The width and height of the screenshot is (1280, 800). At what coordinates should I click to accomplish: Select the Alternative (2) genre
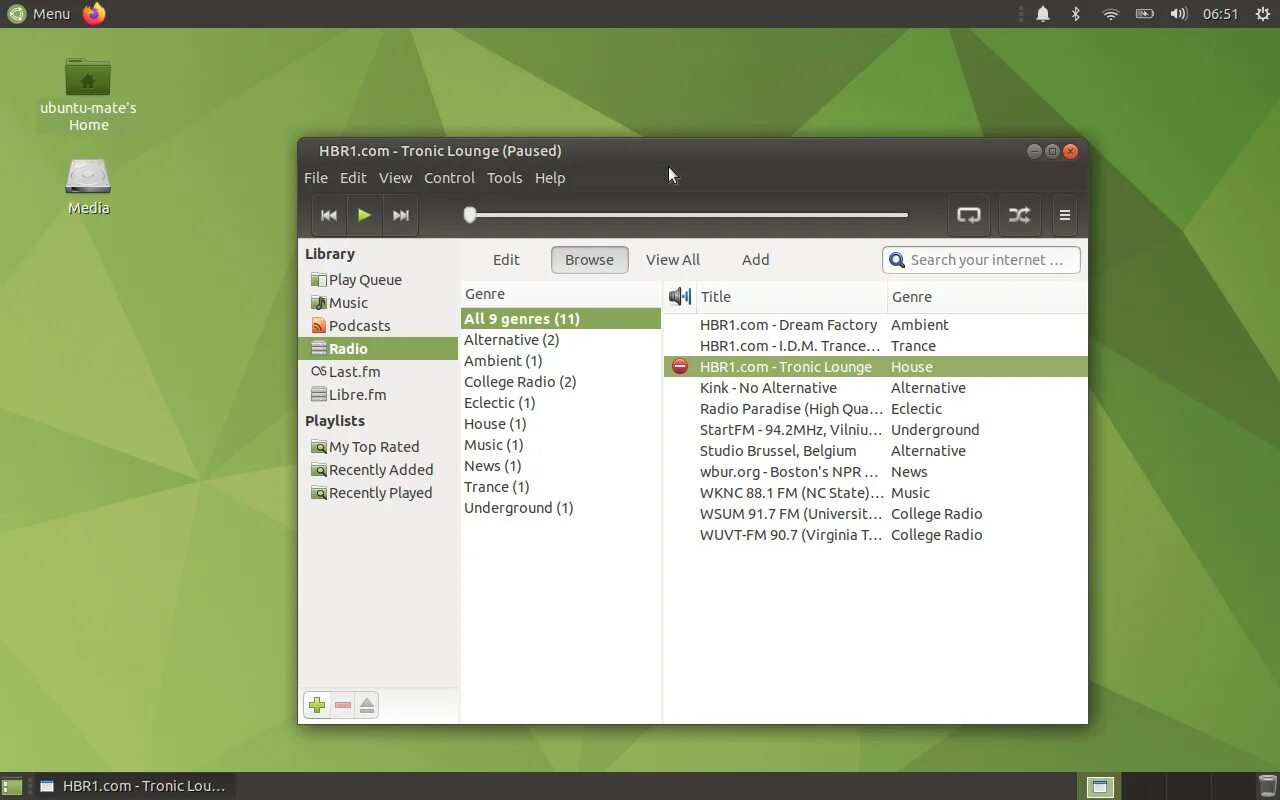[560, 340]
